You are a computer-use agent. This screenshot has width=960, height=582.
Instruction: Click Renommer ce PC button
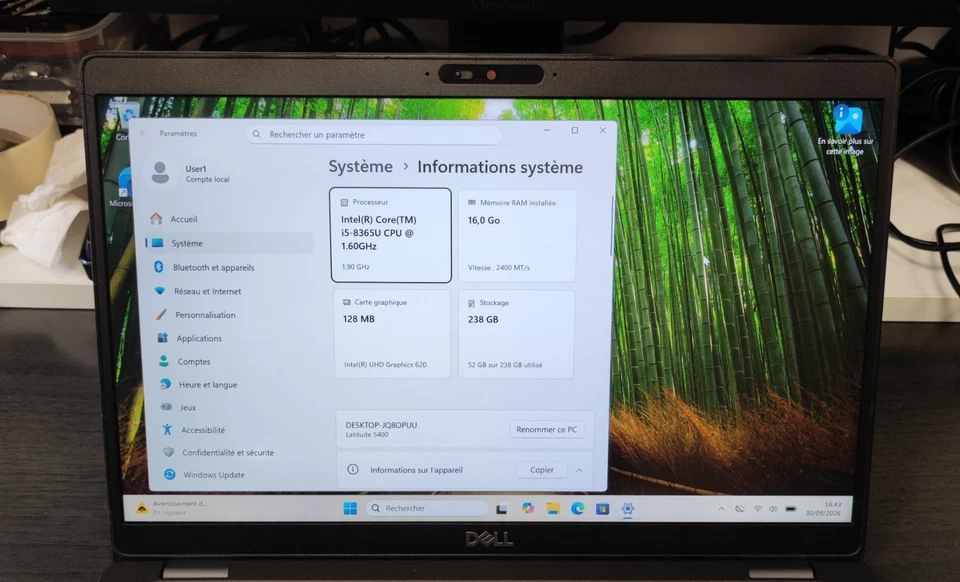tap(546, 429)
